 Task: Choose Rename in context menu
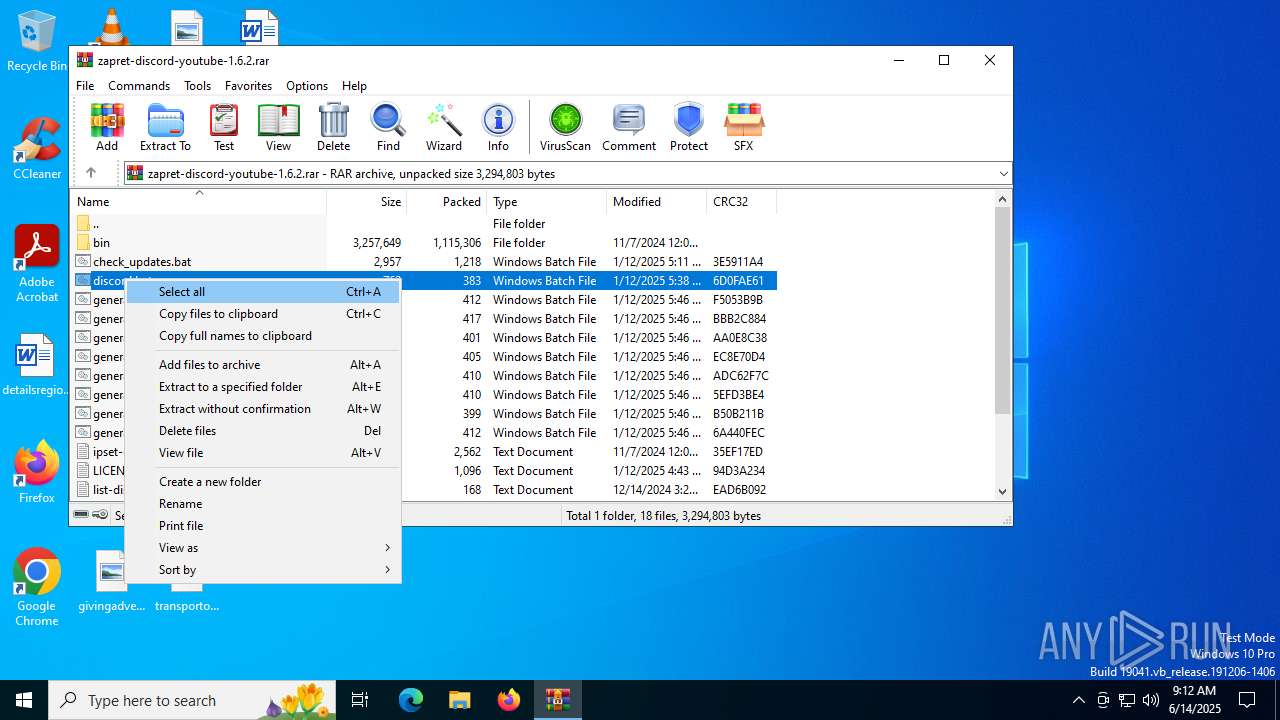coord(264,503)
